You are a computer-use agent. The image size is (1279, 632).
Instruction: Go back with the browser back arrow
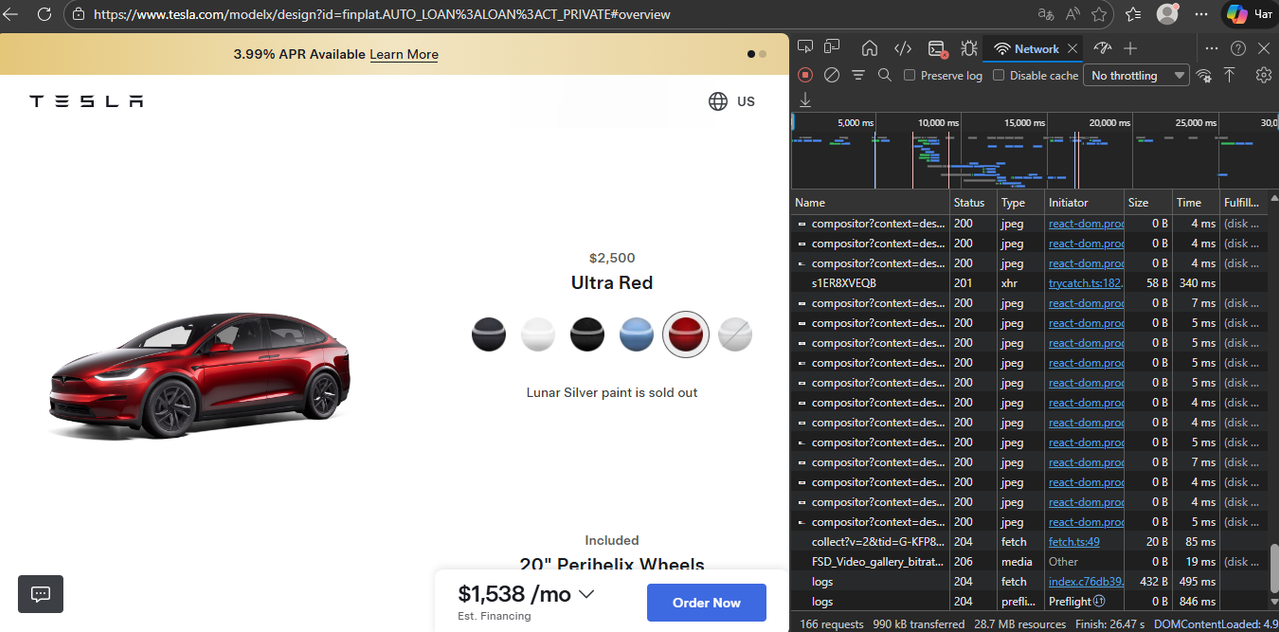pos(13,14)
